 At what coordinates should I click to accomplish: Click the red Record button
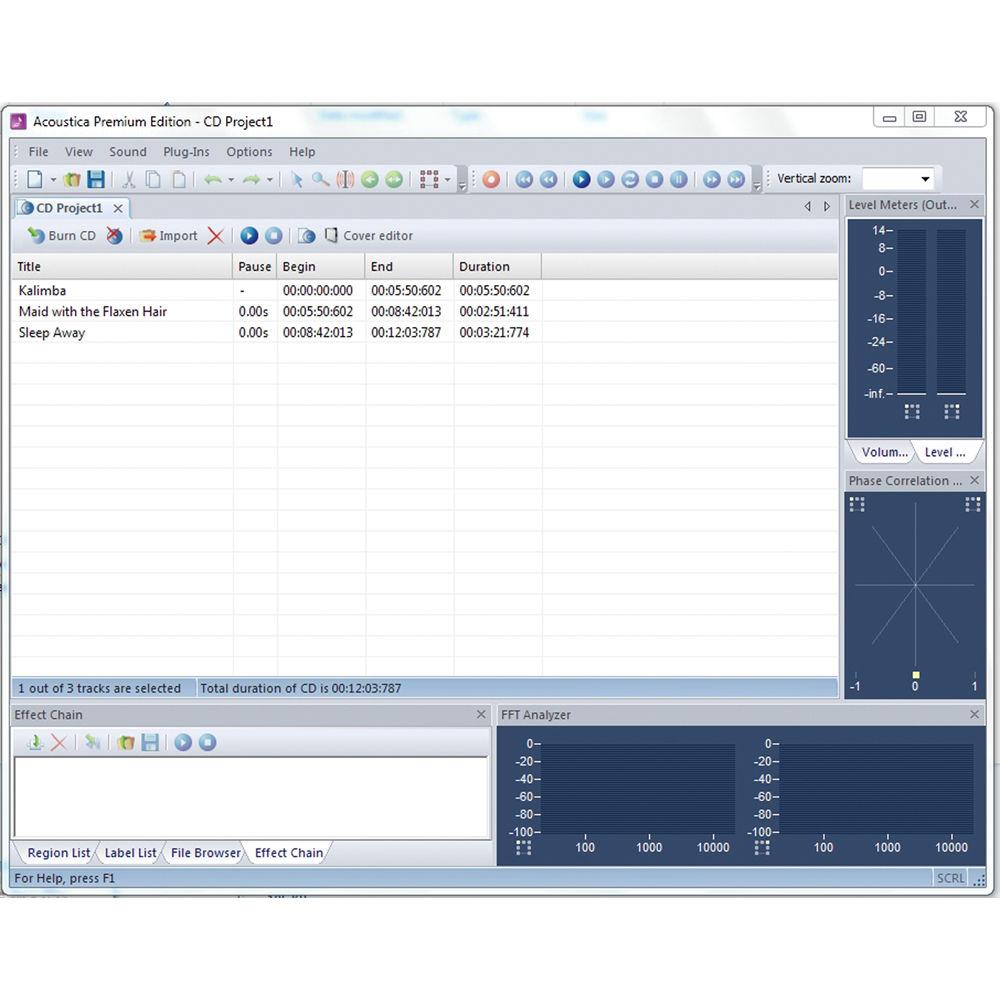coord(491,179)
